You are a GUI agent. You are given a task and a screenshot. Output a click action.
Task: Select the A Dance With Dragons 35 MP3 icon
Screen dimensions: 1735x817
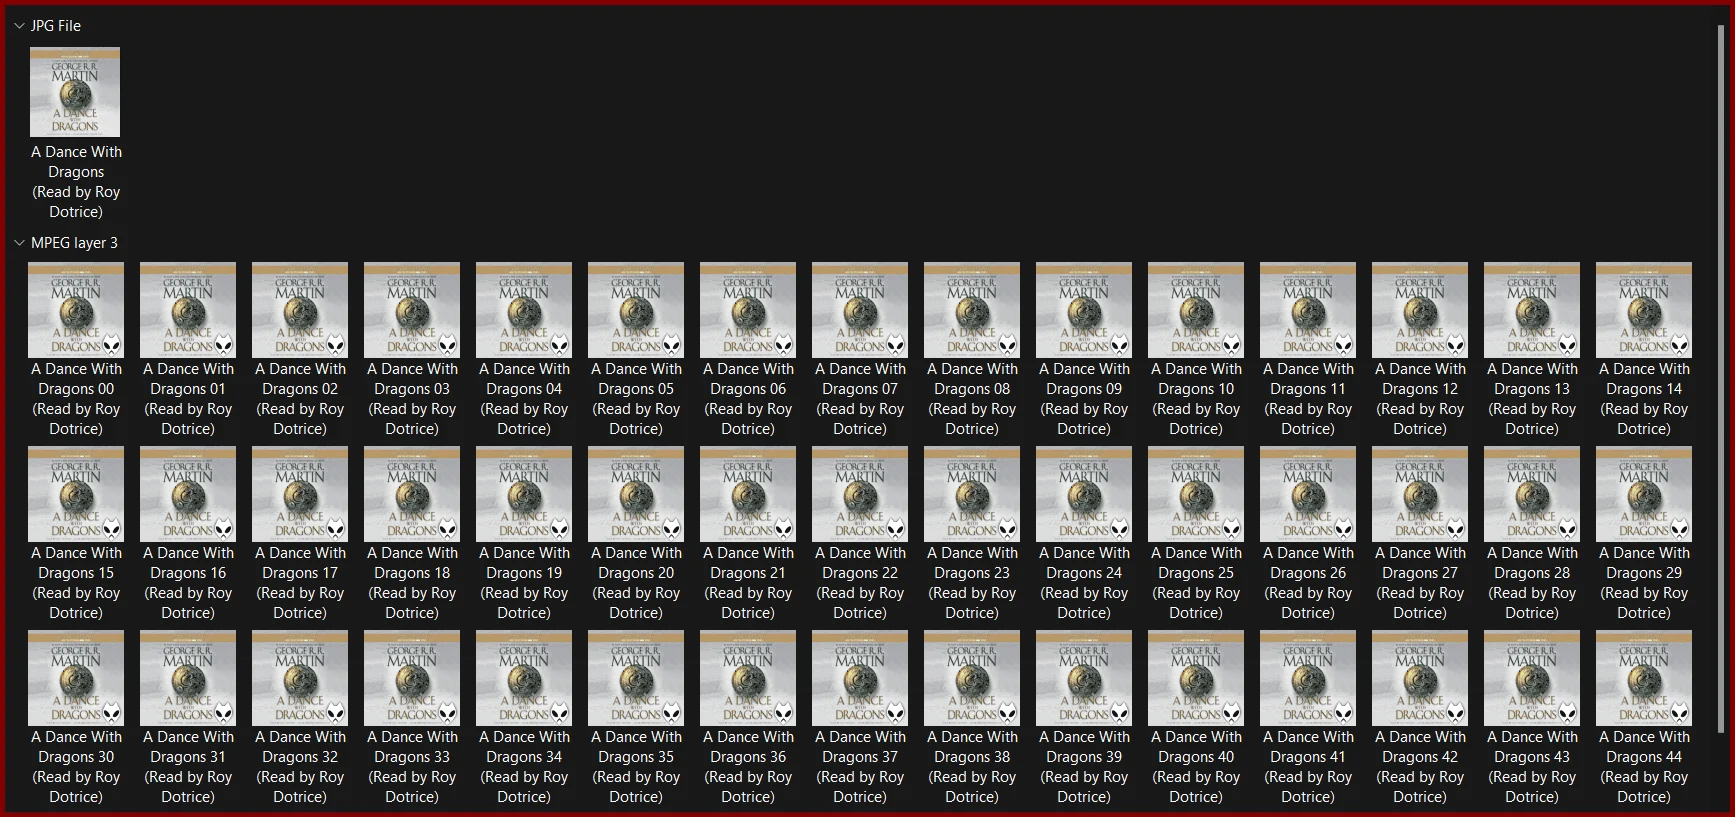(x=636, y=678)
